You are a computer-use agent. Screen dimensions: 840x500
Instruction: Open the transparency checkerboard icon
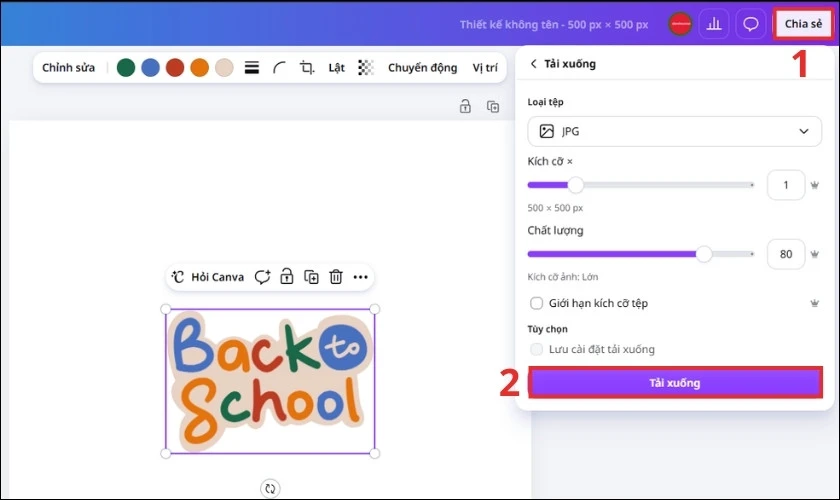pos(365,68)
